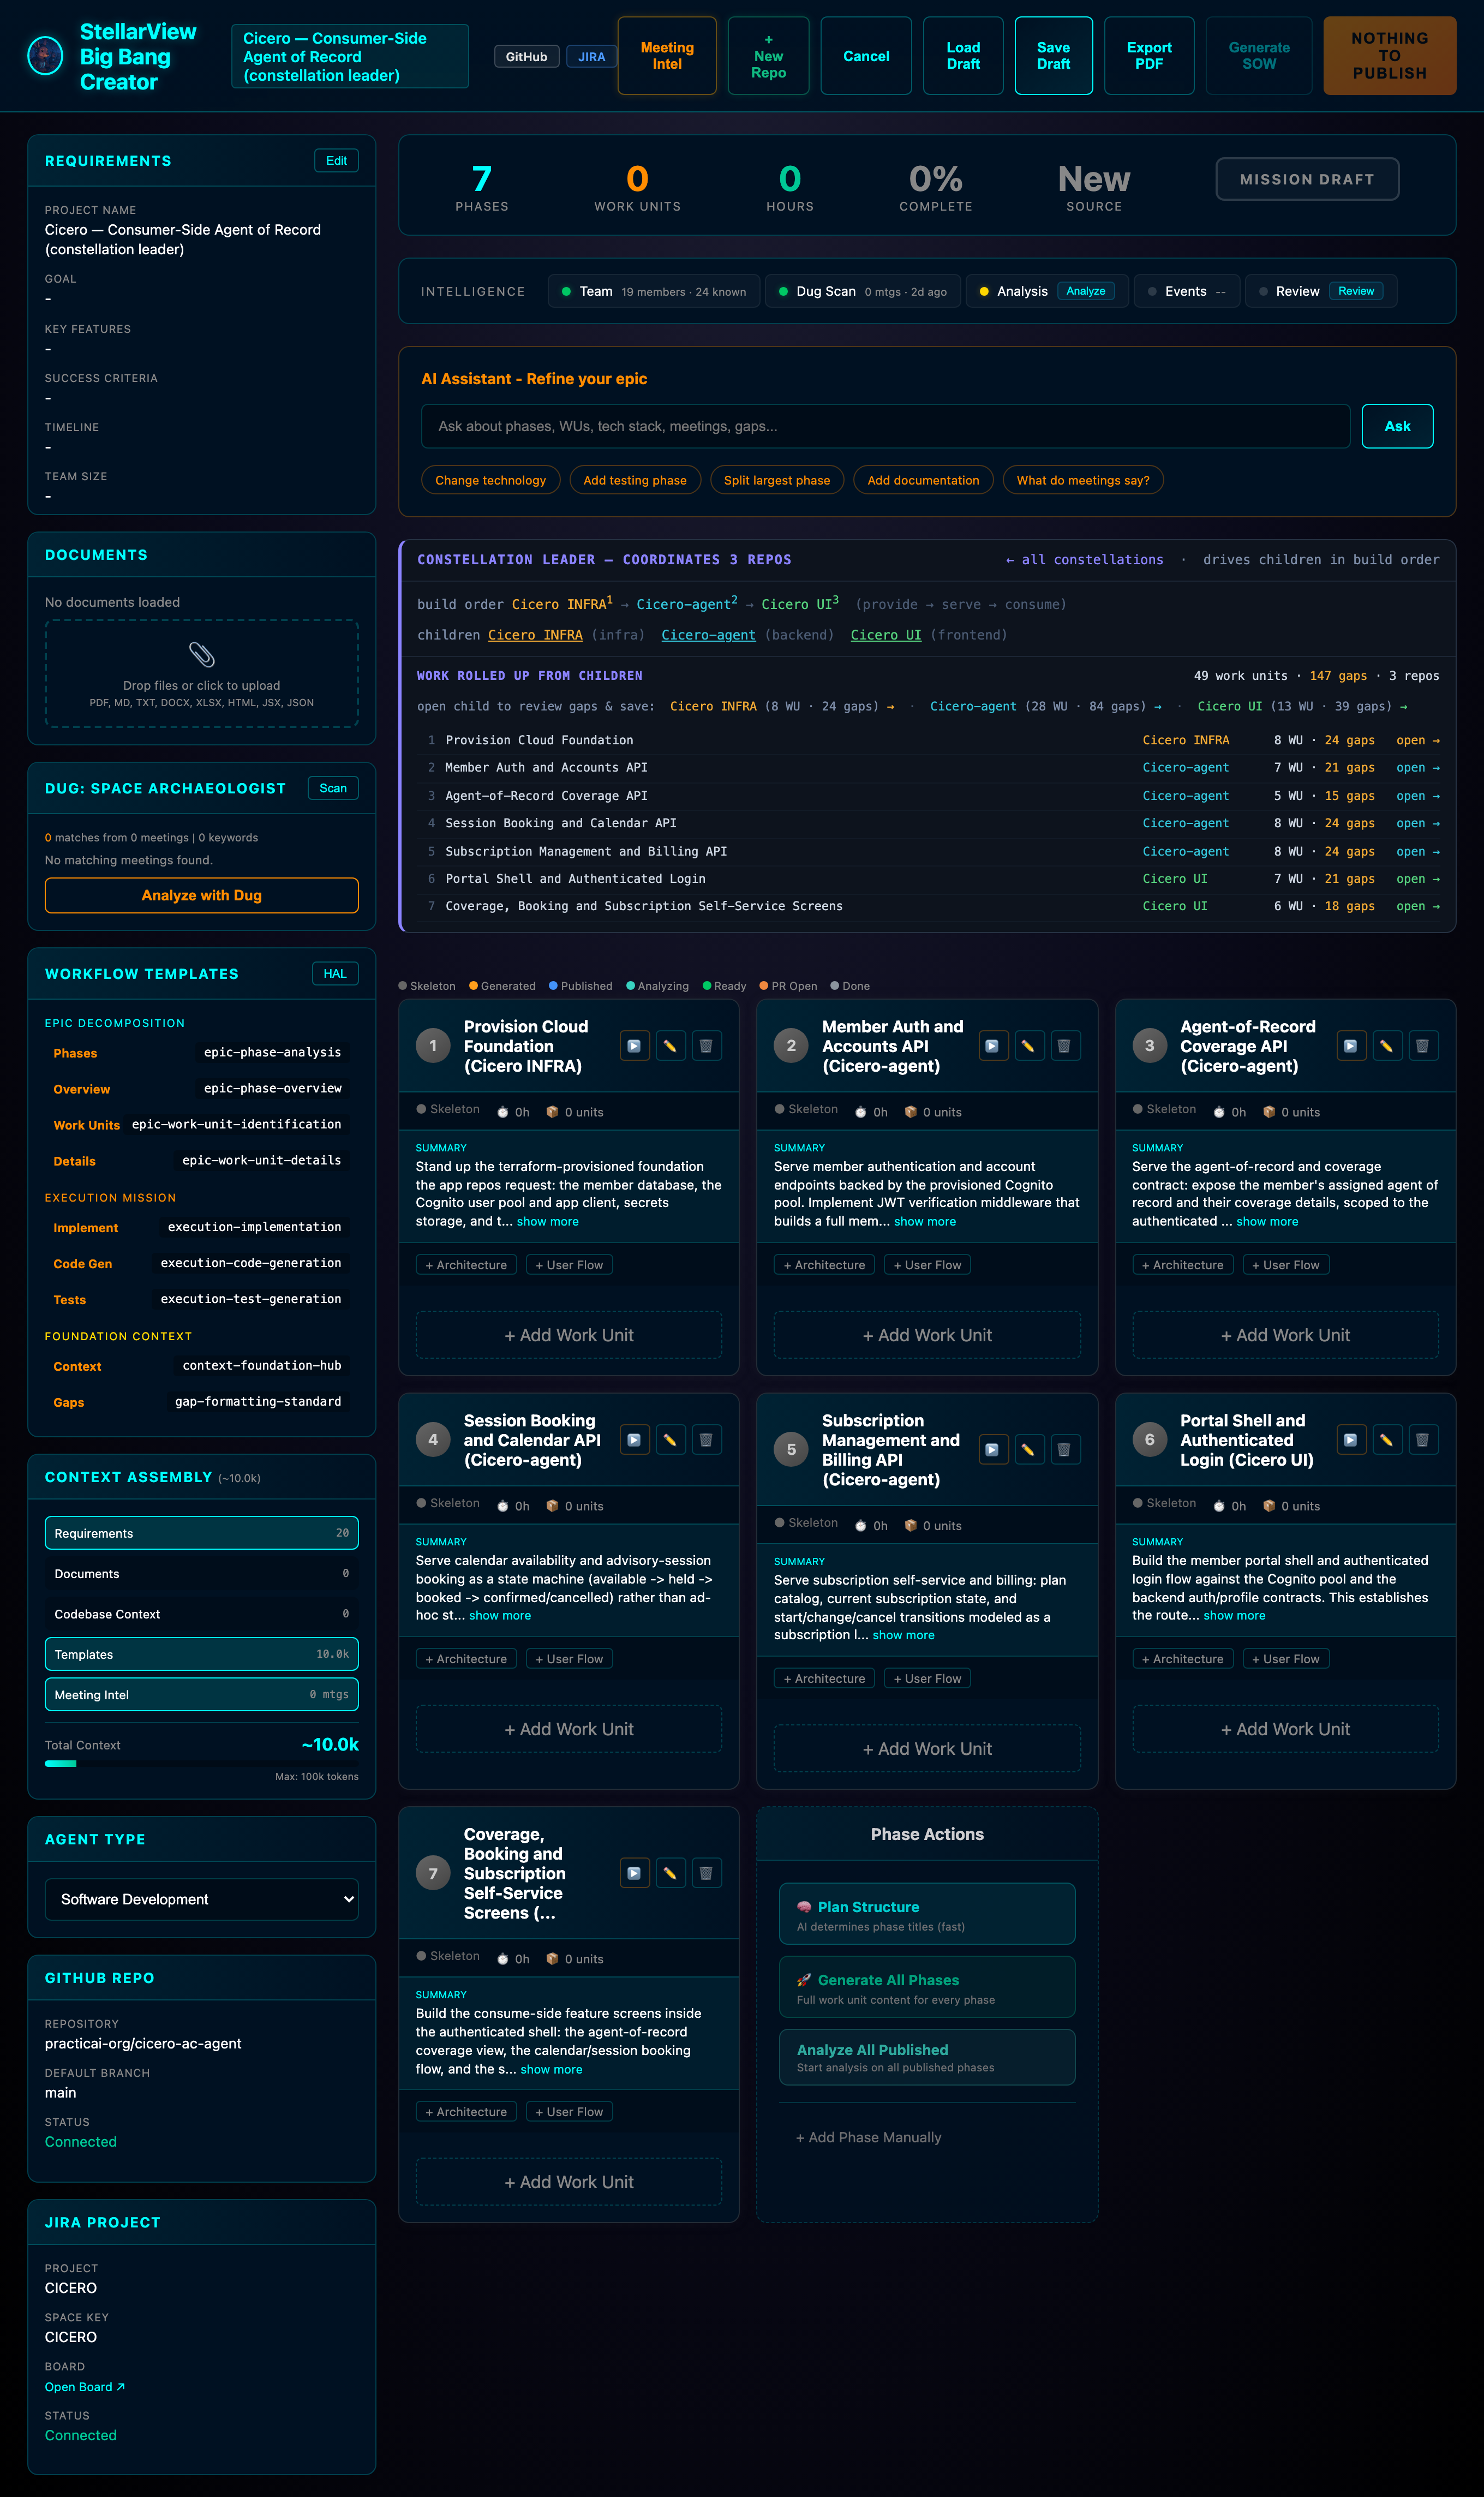The height and width of the screenshot is (2497, 1484).
Task: Expand show more in Portal Shell summary
Action: [x=1234, y=1616]
